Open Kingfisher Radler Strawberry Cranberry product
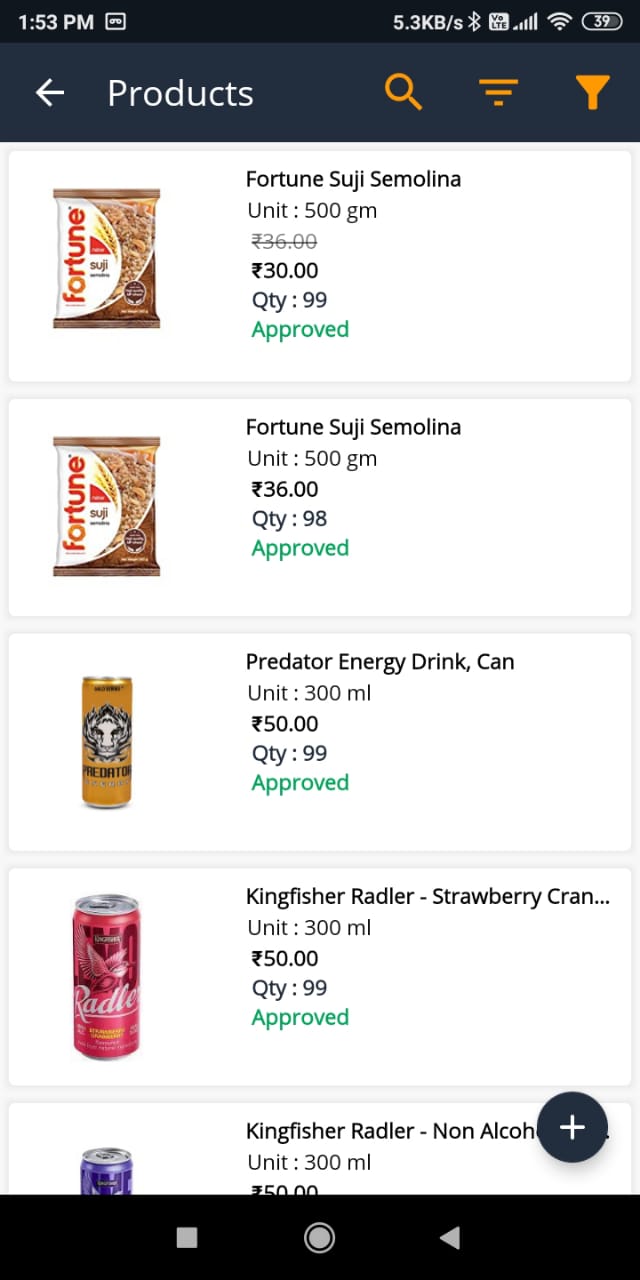Screen dimensions: 640x1280 (x=427, y=897)
